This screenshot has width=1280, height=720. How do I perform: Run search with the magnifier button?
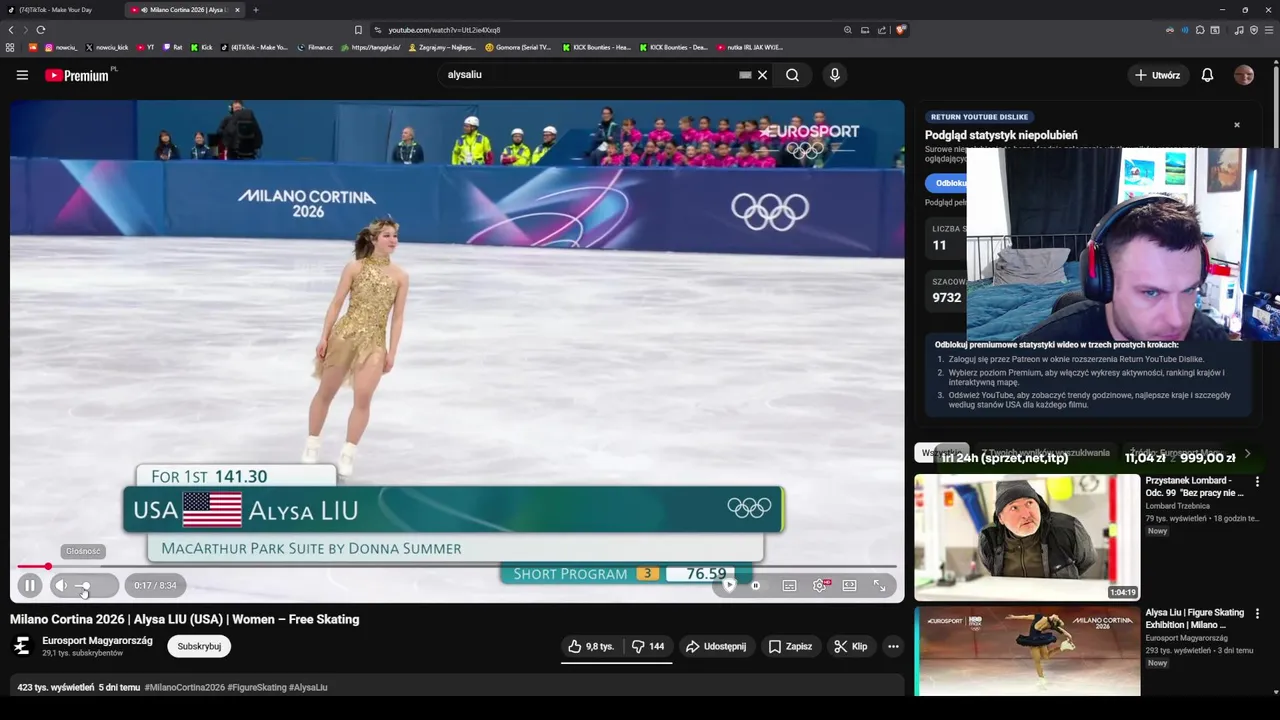tap(792, 75)
